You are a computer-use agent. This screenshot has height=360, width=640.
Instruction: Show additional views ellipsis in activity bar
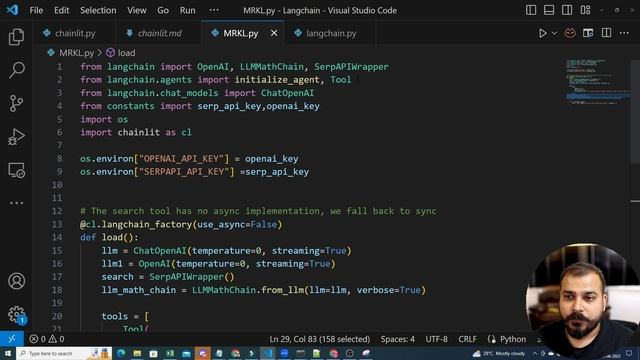[16, 203]
